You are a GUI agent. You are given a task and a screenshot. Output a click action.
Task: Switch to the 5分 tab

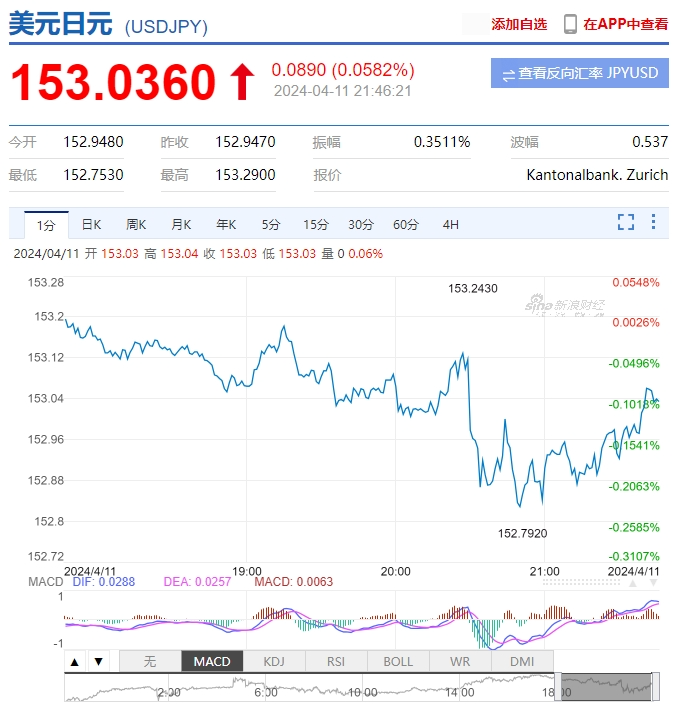[271, 224]
